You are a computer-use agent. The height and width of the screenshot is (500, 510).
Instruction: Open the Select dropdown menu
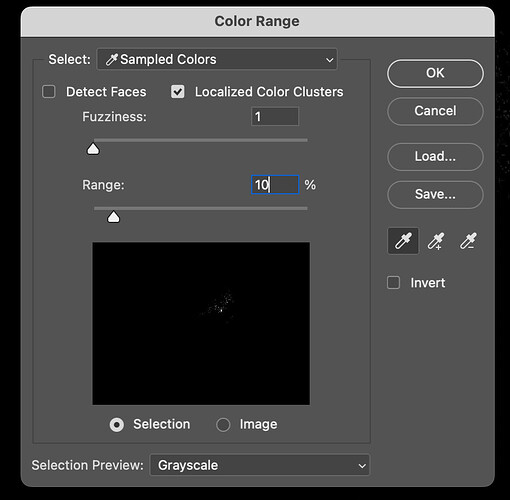[217, 59]
